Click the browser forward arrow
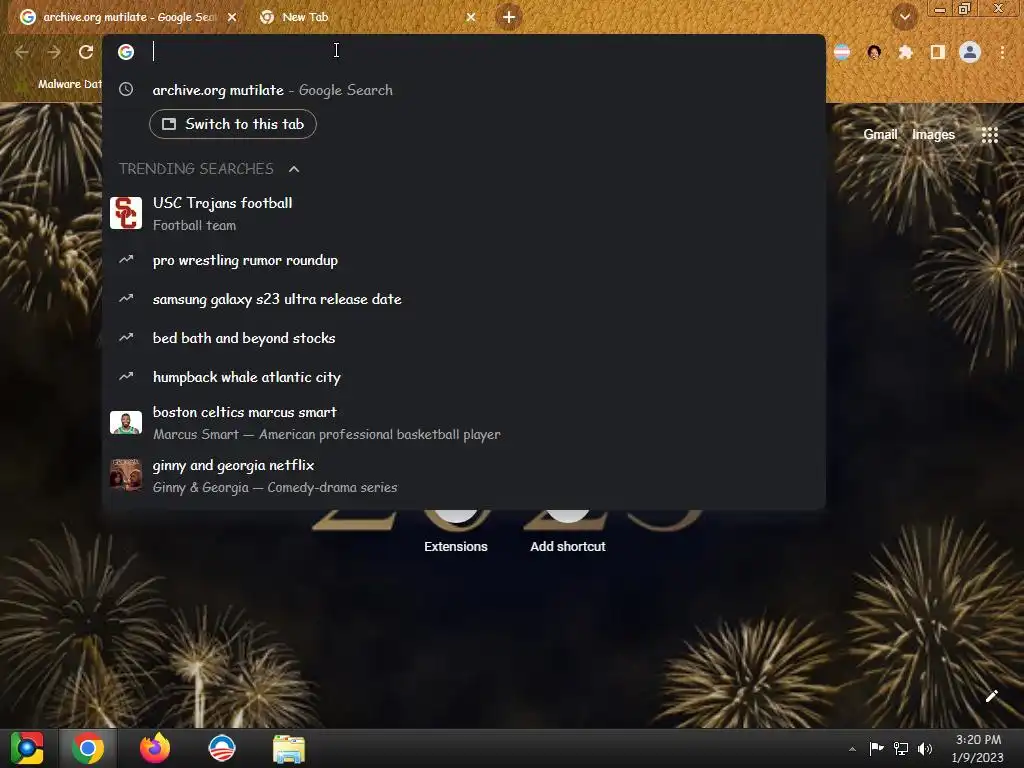This screenshot has height=768, width=1024. click(54, 52)
